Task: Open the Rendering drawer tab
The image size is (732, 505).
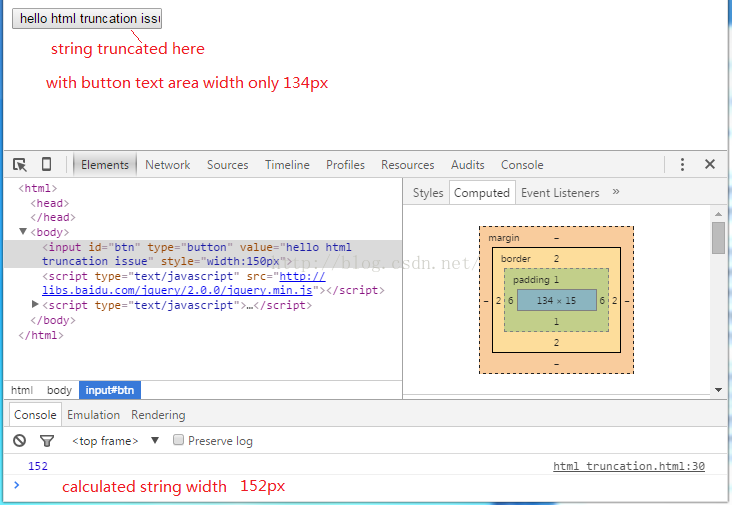Action: (x=158, y=415)
